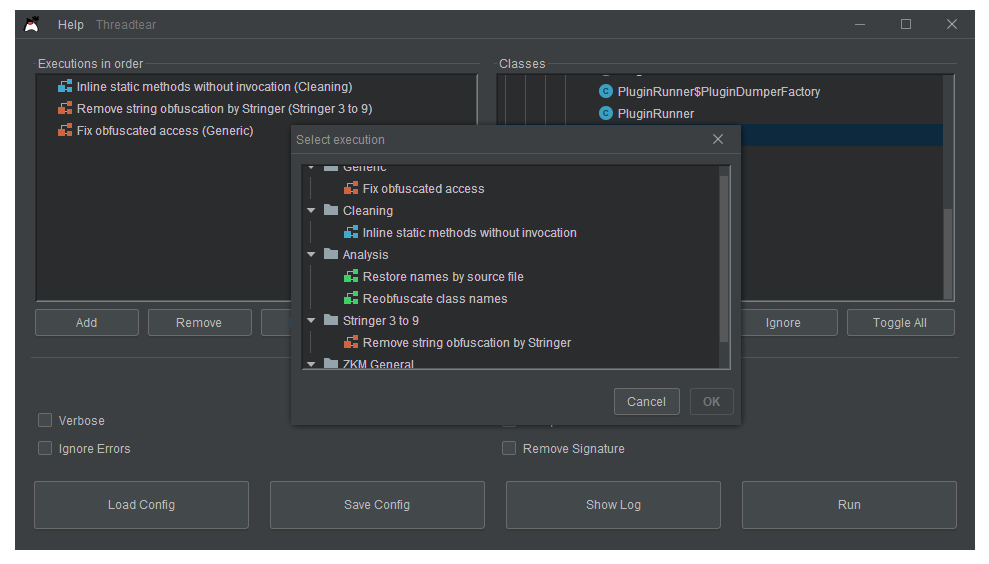Click the Classes panel vertical scrollbar
This screenshot has width=989, height=564.
(948, 252)
